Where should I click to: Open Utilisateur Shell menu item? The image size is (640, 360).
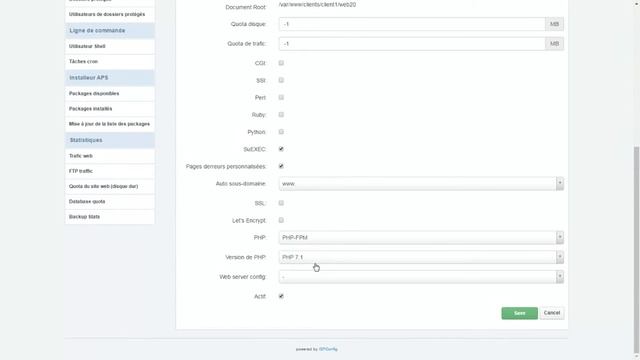click(110, 46)
